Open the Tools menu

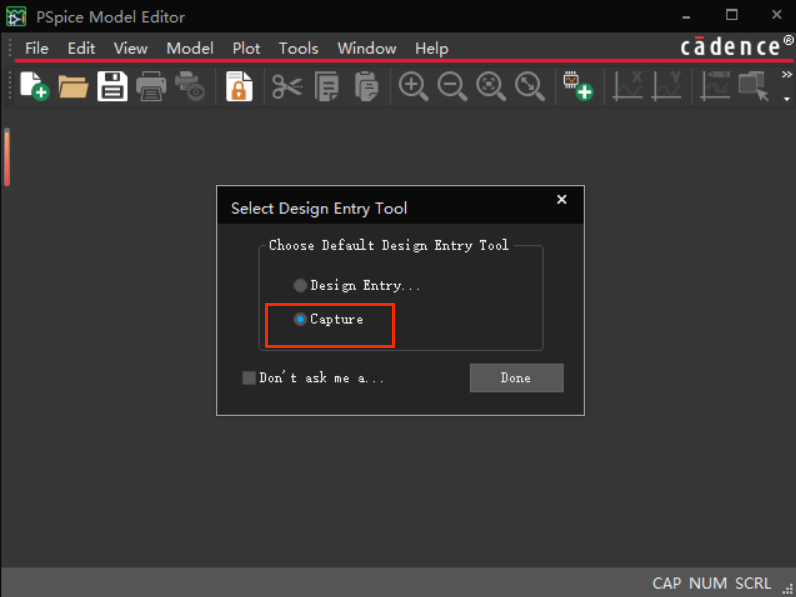tap(298, 49)
